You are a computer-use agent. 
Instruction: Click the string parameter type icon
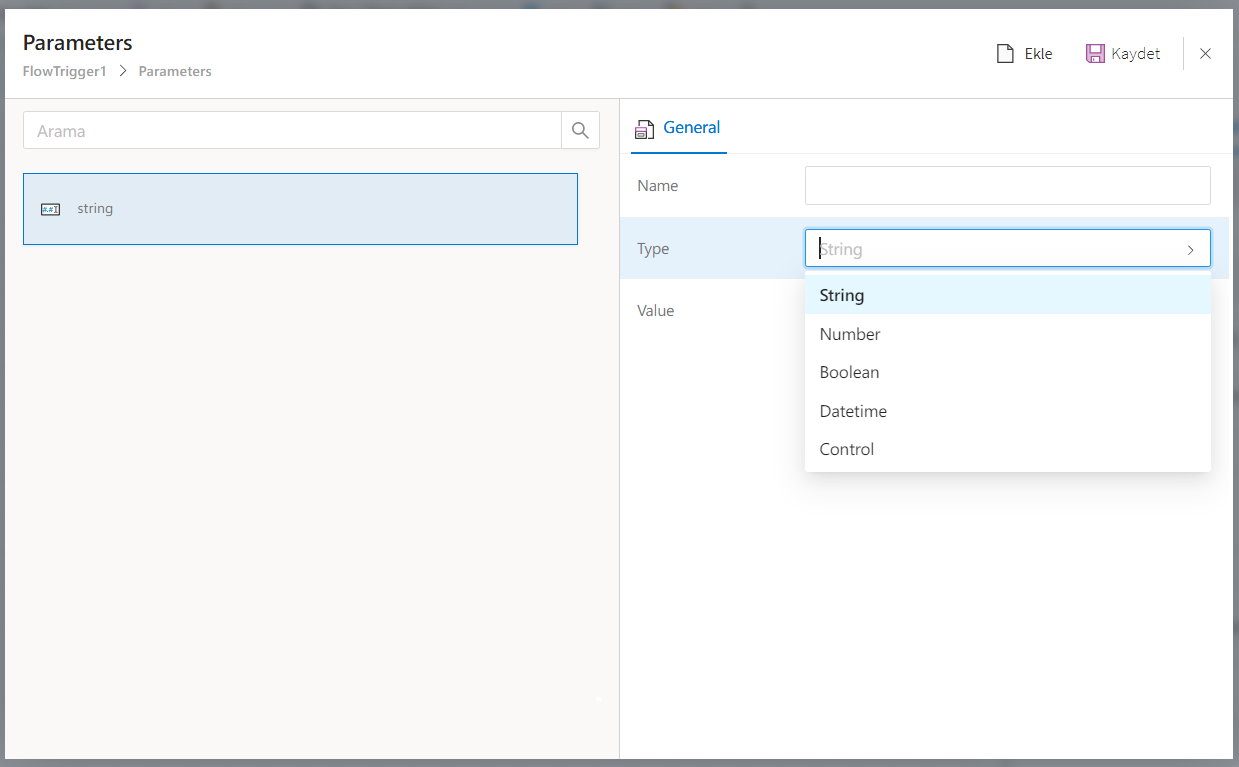(x=51, y=209)
